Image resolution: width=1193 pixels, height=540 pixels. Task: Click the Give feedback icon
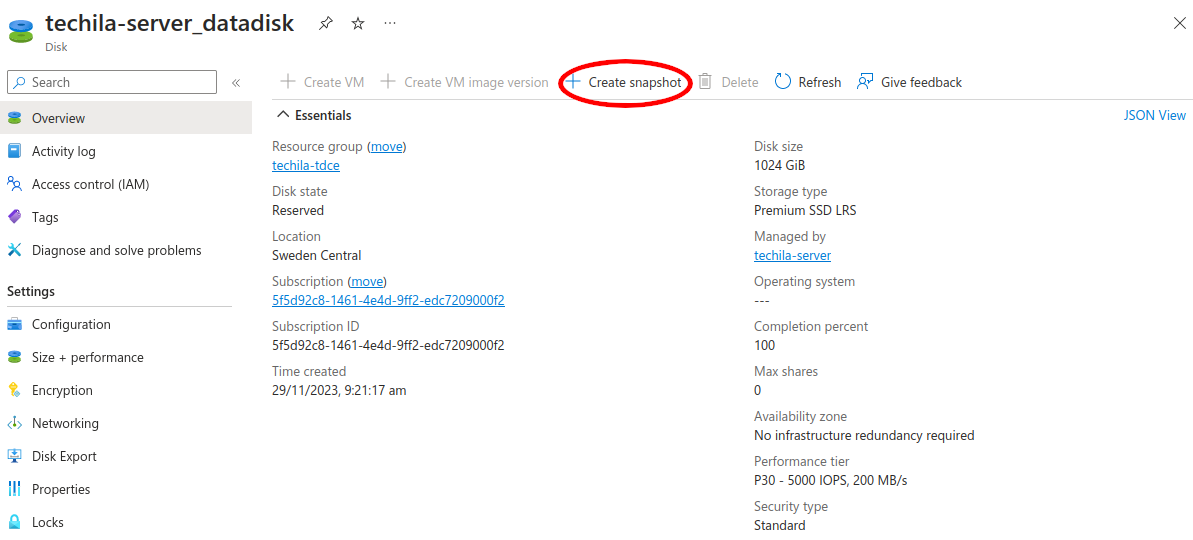[865, 82]
